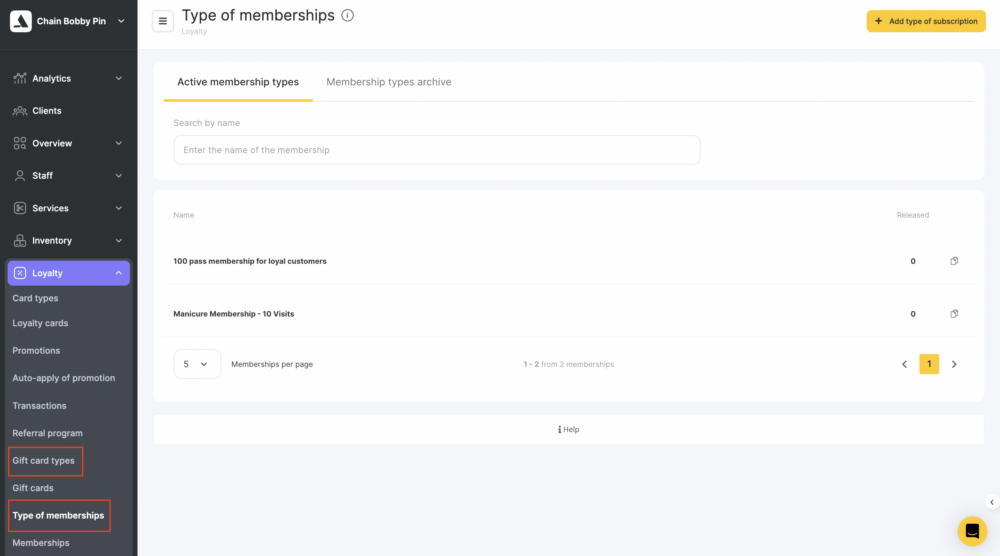Open the Help link
1000x556 pixels.
pyautogui.click(x=568, y=430)
